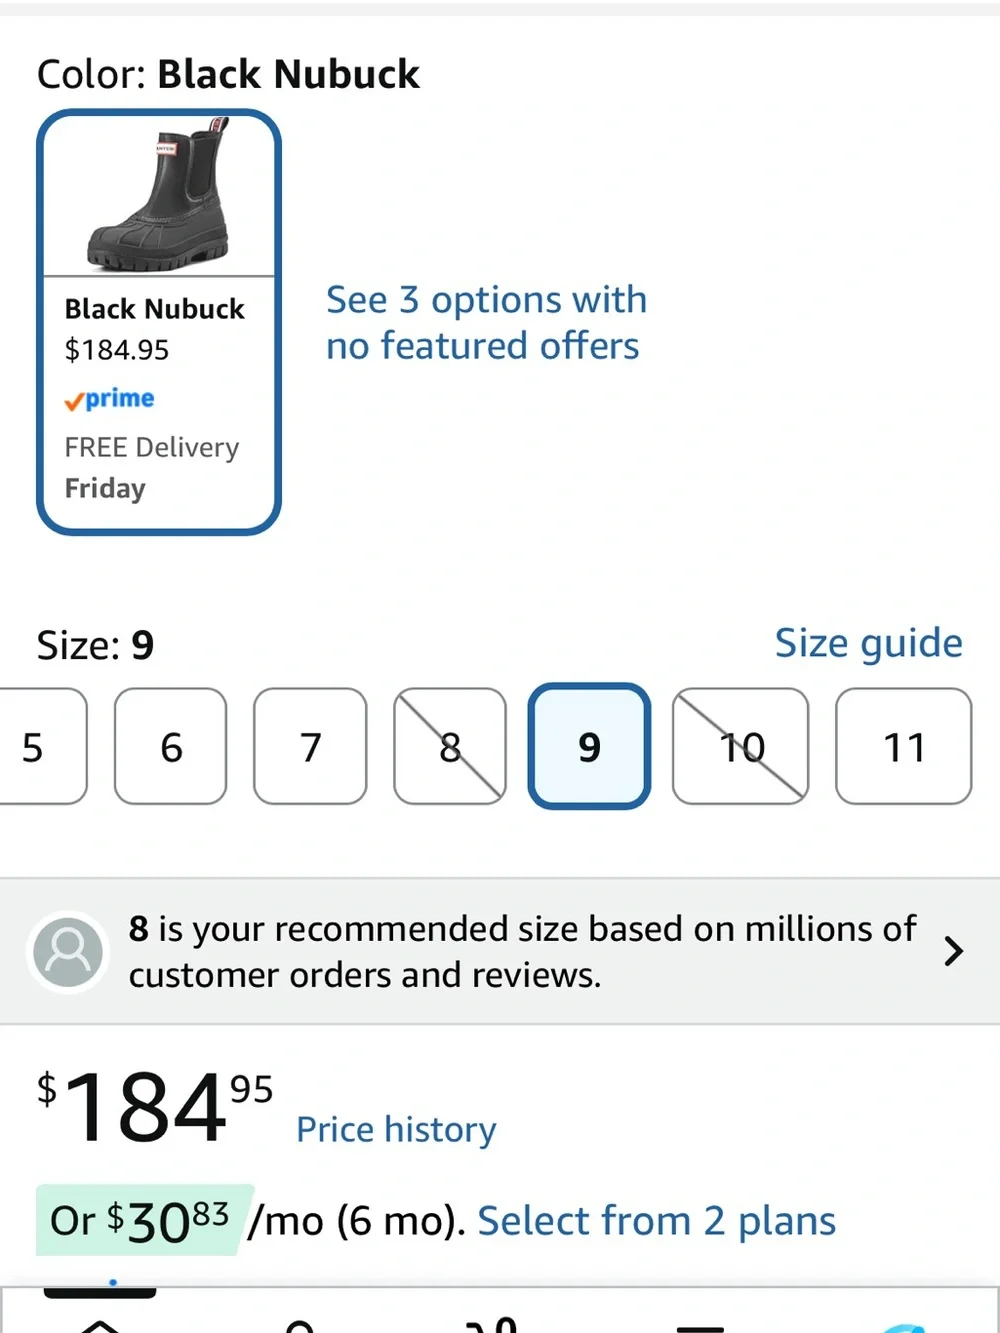Open the 8 is your recommended size banner

[500, 951]
